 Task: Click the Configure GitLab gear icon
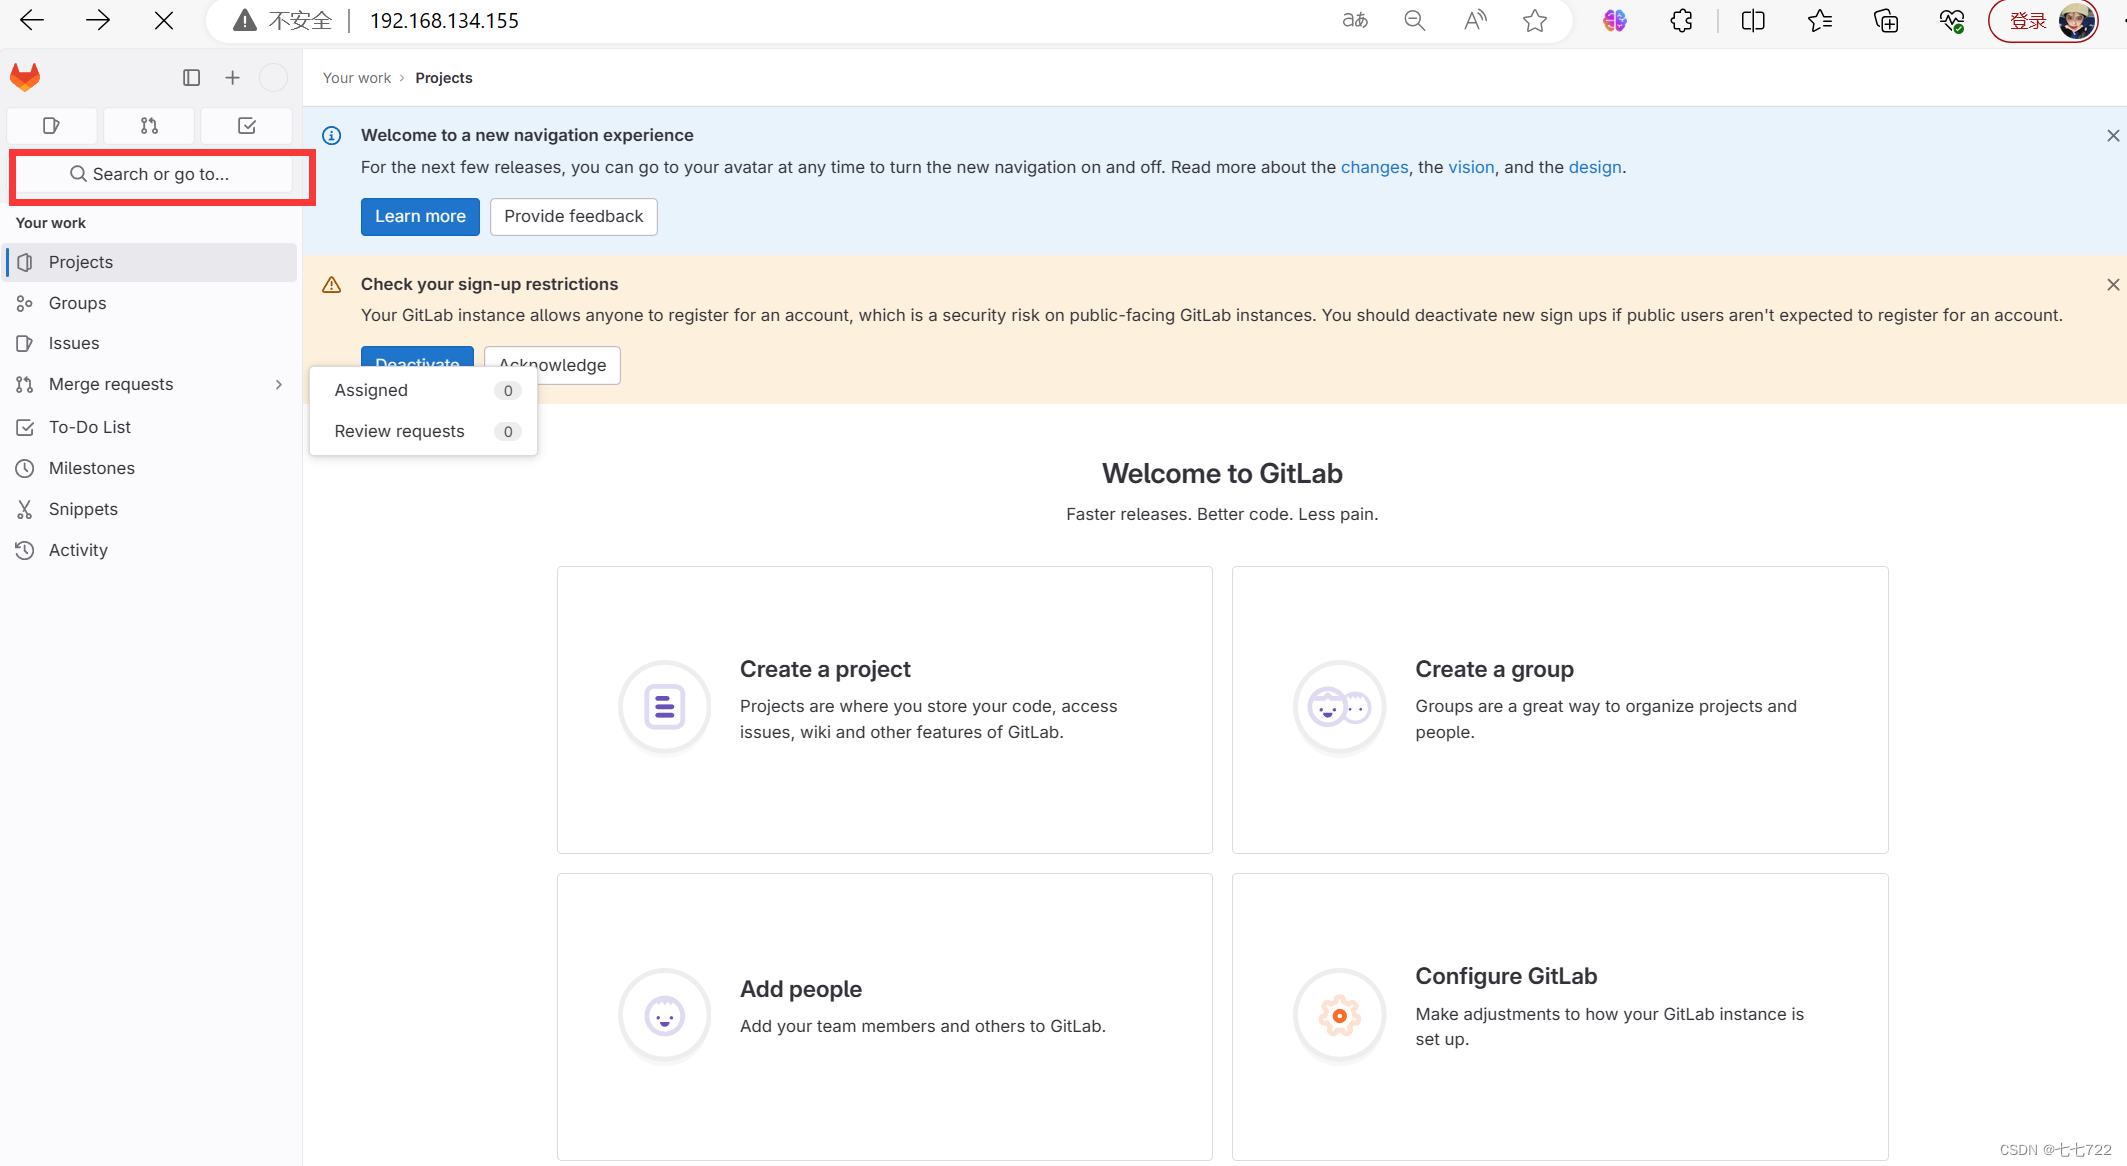[1339, 1015]
